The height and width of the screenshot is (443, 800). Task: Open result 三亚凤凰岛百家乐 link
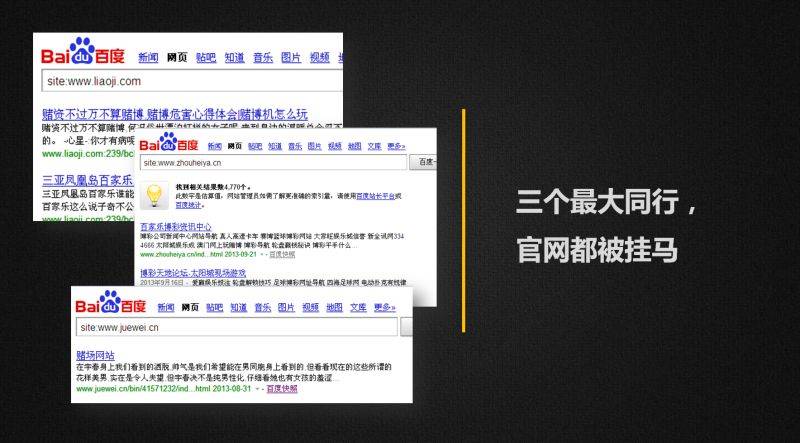pyautogui.click(x=88, y=180)
